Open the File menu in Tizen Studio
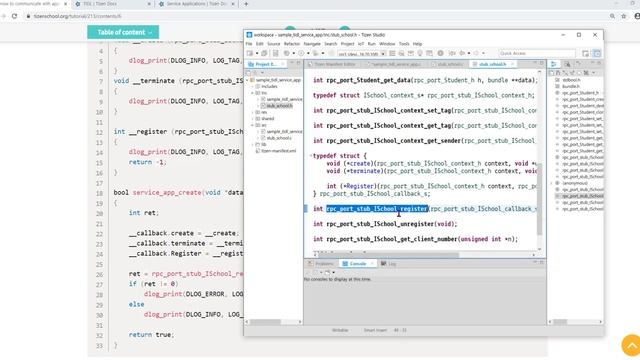640x360 pixels. coord(249,44)
